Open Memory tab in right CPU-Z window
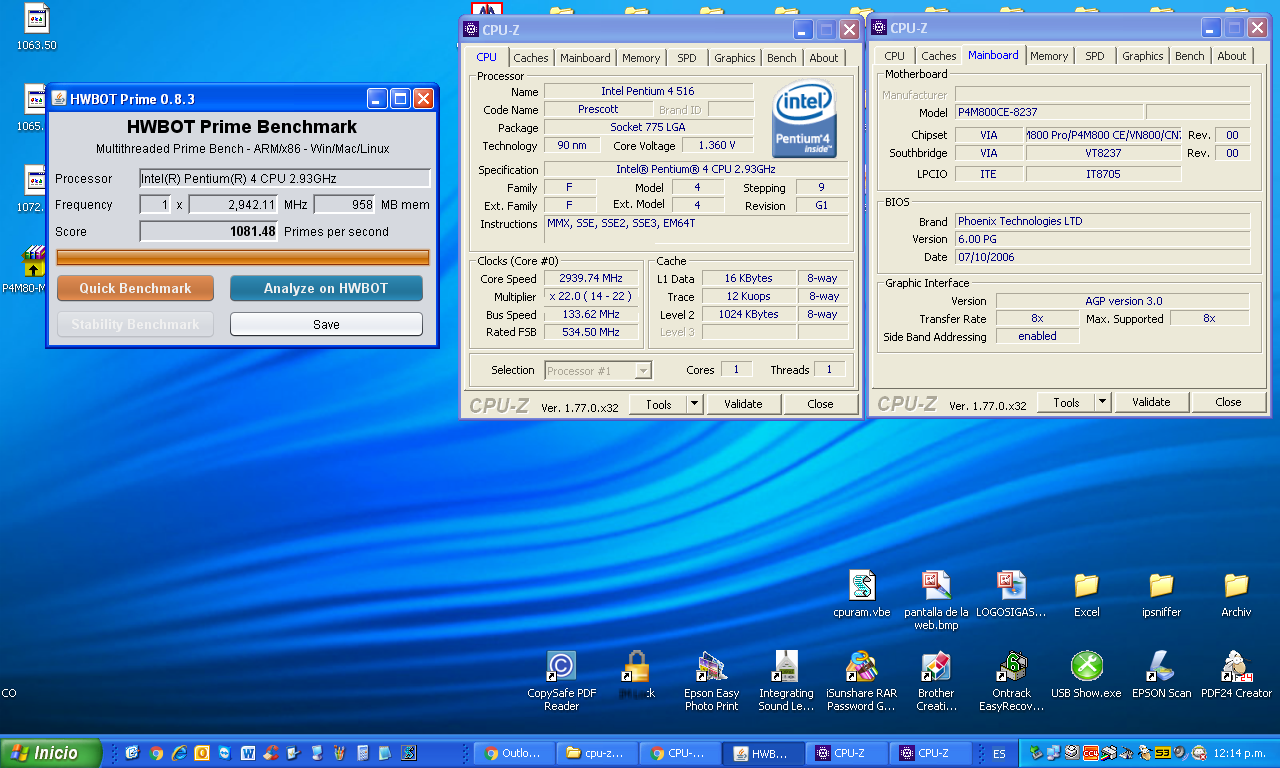The height and width of the screenshot is (768, 1280). pos(1049,56)
